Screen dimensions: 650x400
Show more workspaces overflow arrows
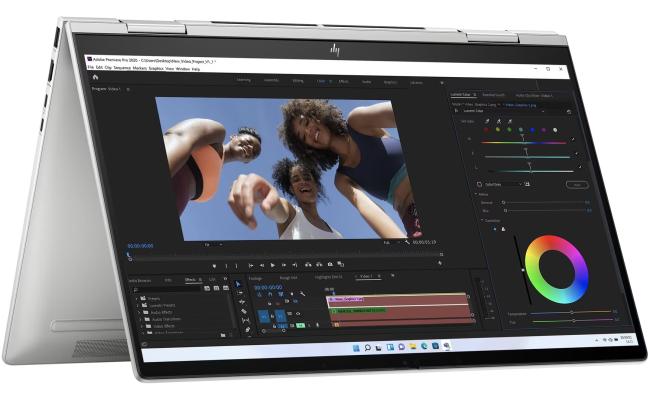[x=441, y=83]
